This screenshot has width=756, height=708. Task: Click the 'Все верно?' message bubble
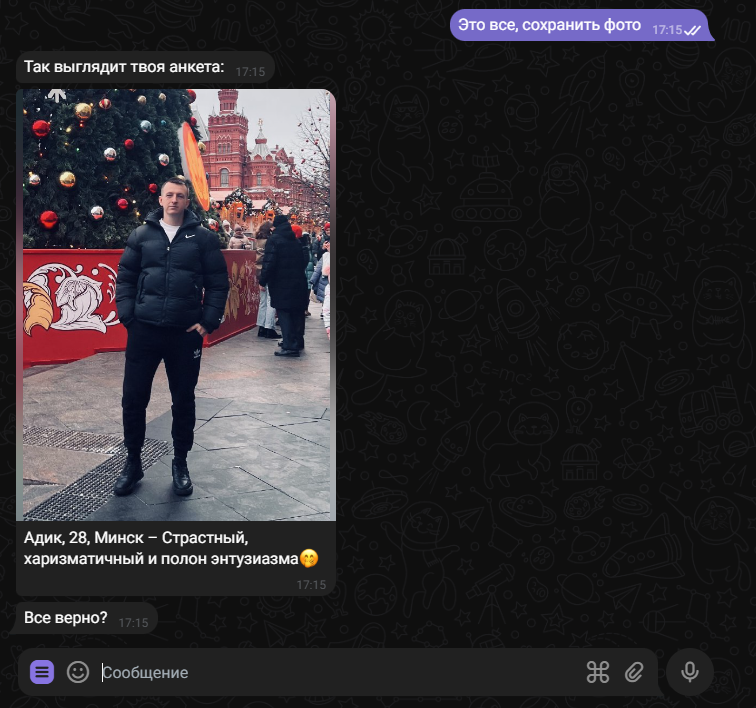[x=66, y=618]
